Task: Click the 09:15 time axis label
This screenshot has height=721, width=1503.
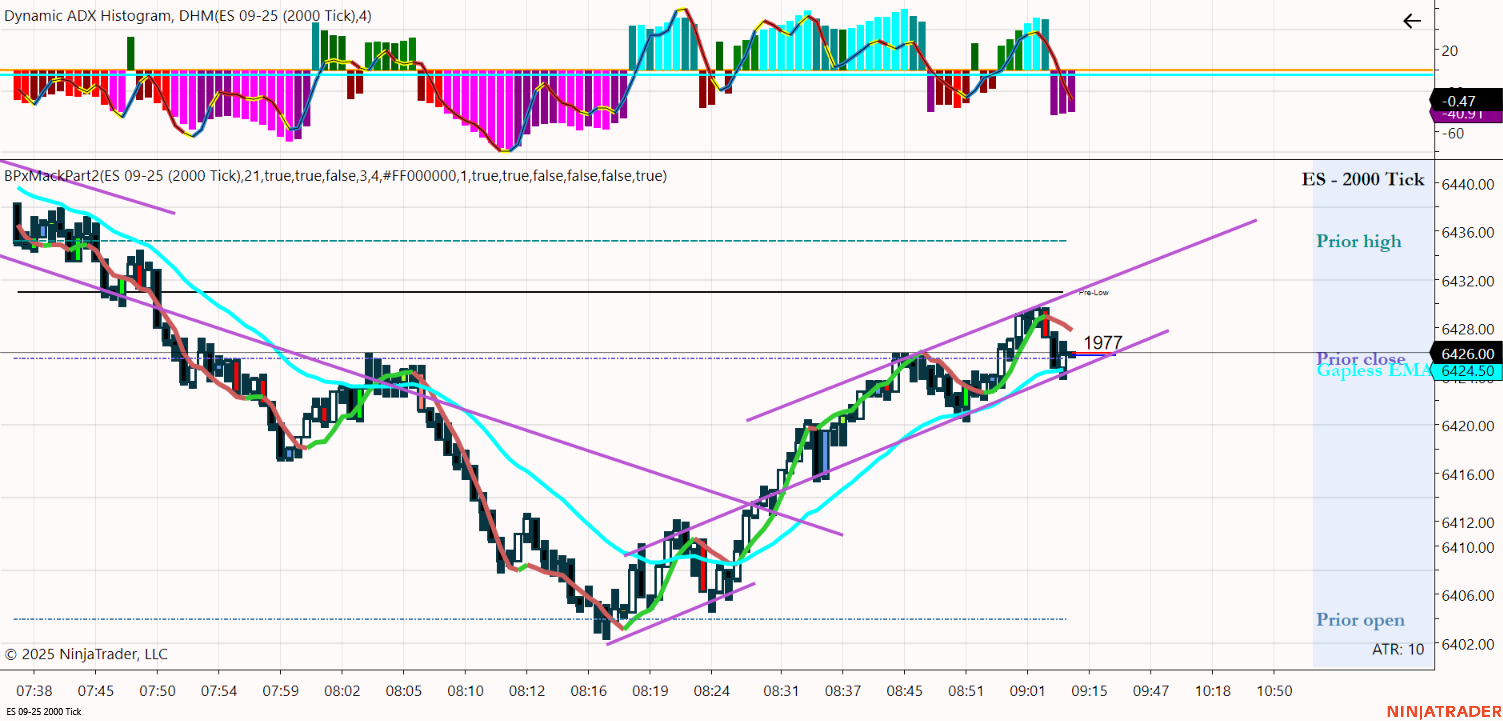Action: [1088, 691]
